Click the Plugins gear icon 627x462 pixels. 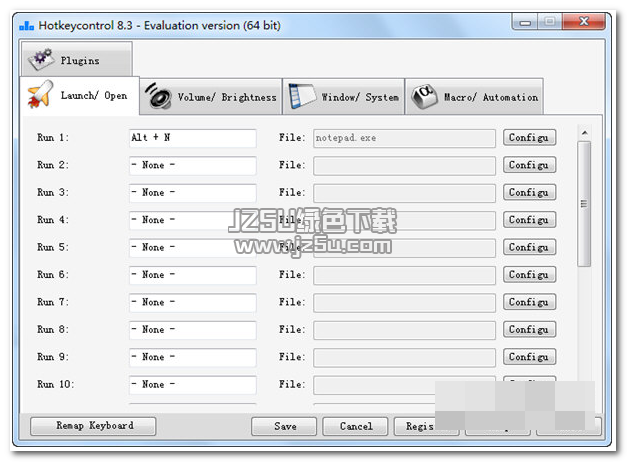tap(42, 59)
